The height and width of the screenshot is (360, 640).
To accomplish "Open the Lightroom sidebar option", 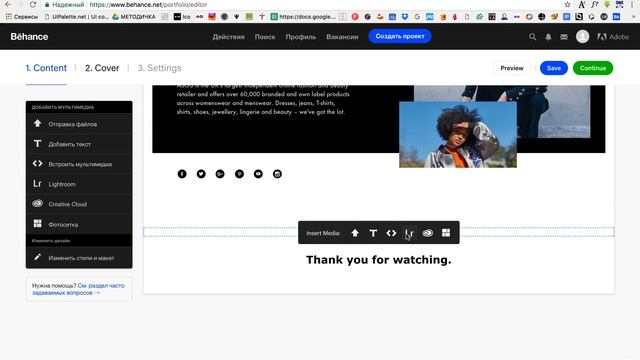I will coord(79,184).
